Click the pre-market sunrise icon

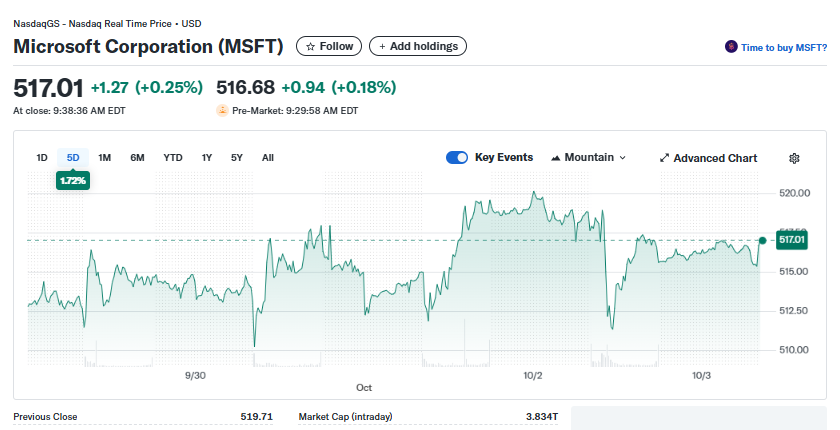coord(222,111)
